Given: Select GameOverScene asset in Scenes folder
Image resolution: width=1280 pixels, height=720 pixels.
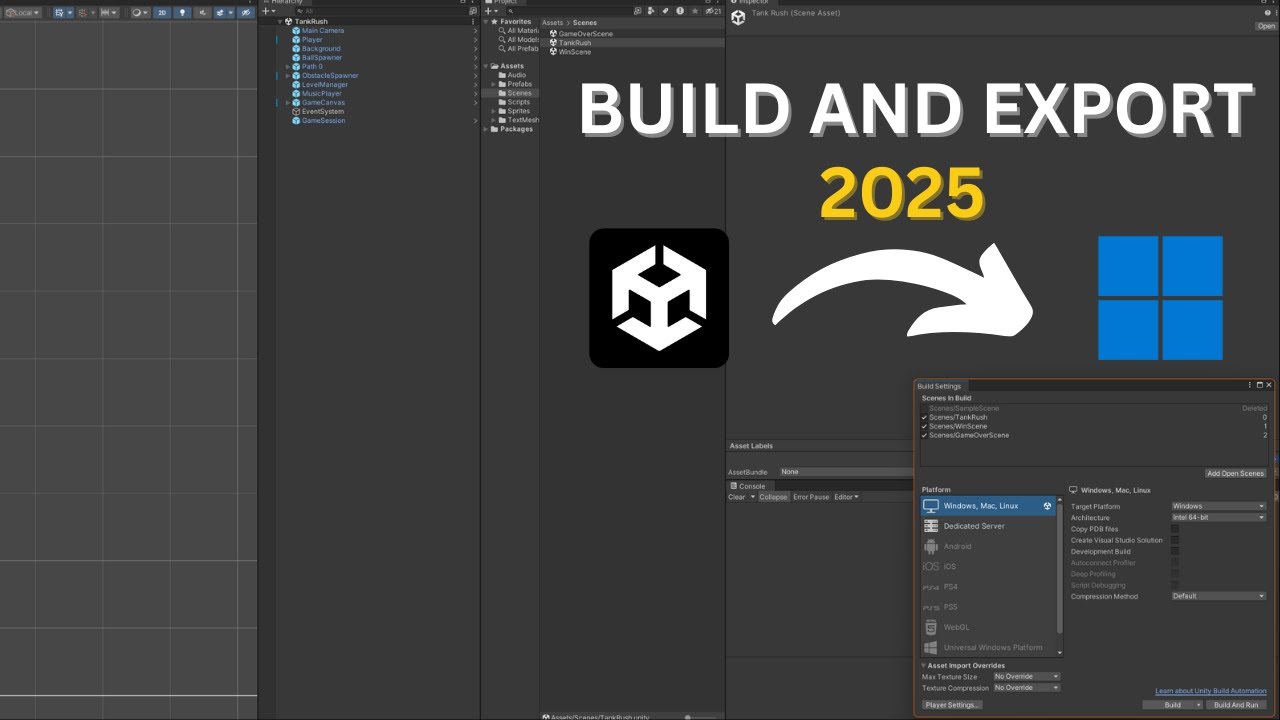Looking at the screenshot, I should click(581, 34).
